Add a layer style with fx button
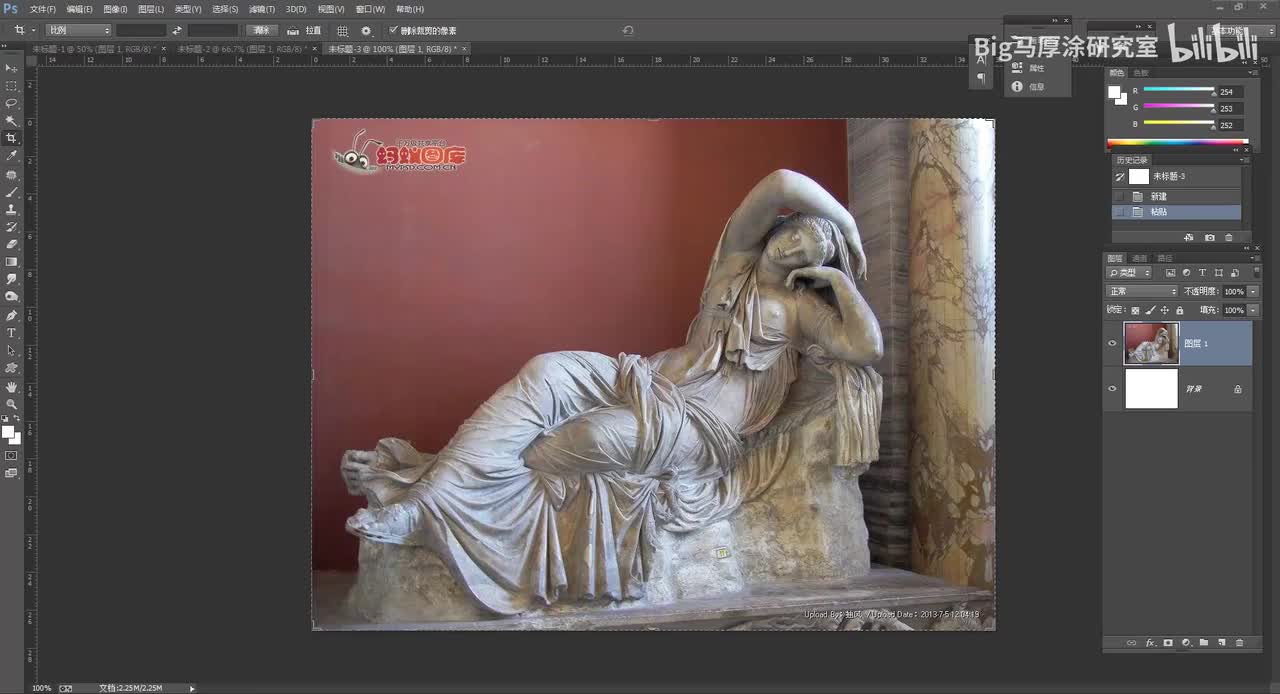The image size is (1280, 694). [1150, 642]
